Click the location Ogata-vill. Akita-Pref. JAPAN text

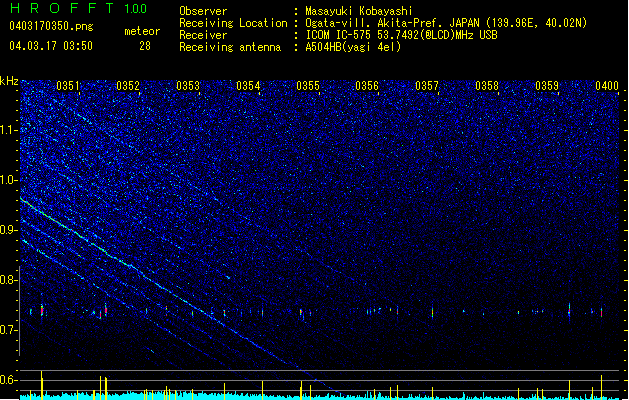(x=392, y=23)
